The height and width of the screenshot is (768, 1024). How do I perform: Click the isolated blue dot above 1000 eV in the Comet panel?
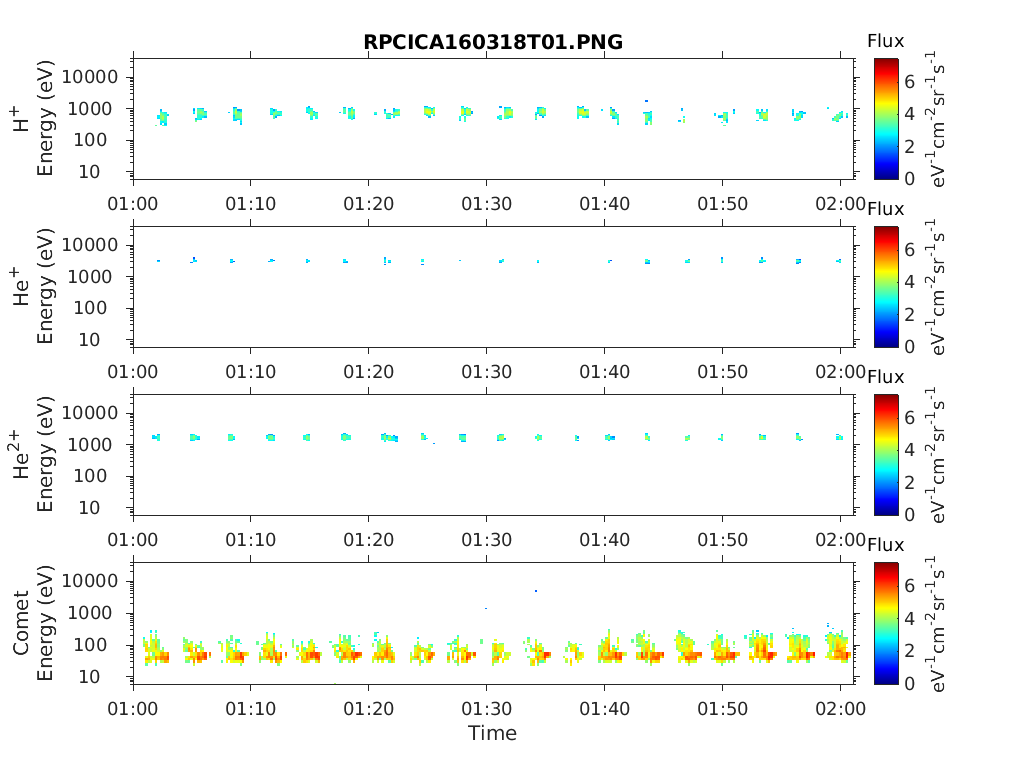(x=536, y=591)
